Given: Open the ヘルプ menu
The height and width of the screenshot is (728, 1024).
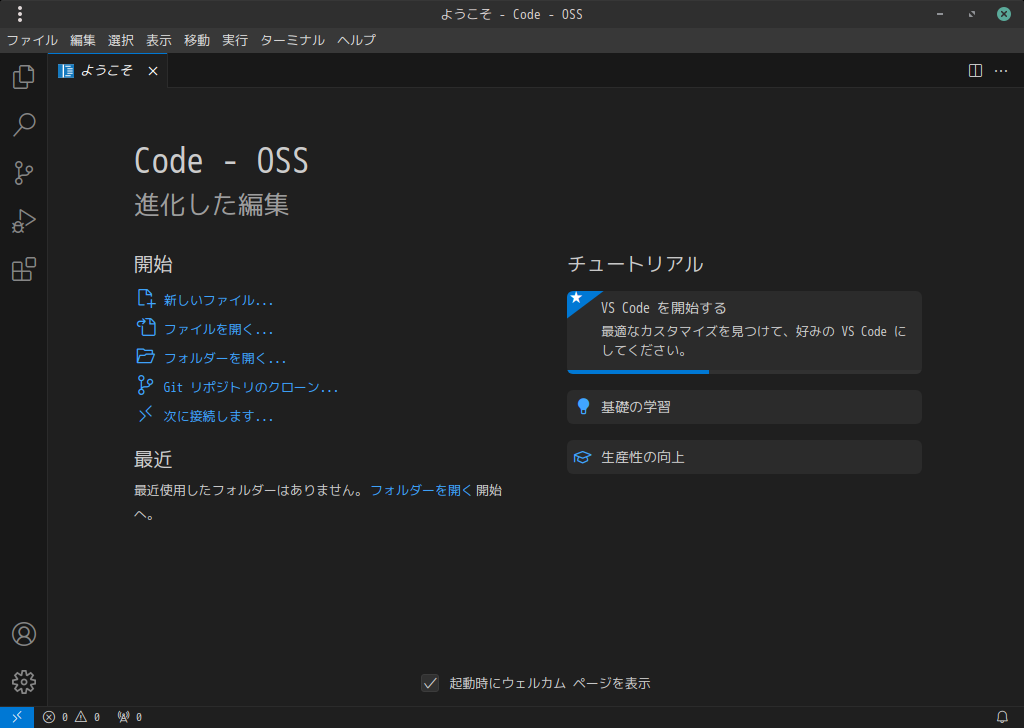Looking at the screenshot, I should click(357, 40).
